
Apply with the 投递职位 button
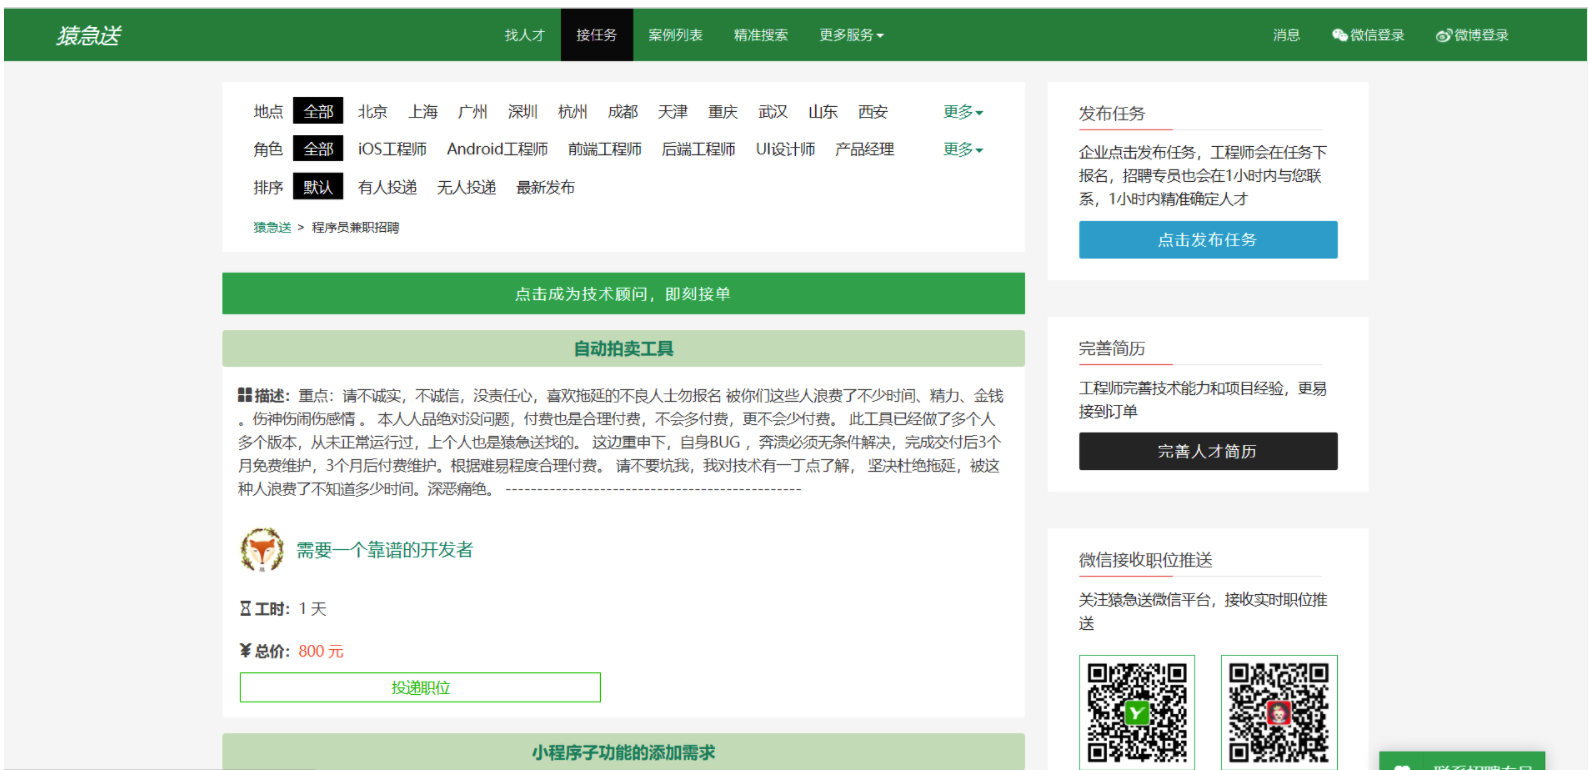[x=420, y=687]
